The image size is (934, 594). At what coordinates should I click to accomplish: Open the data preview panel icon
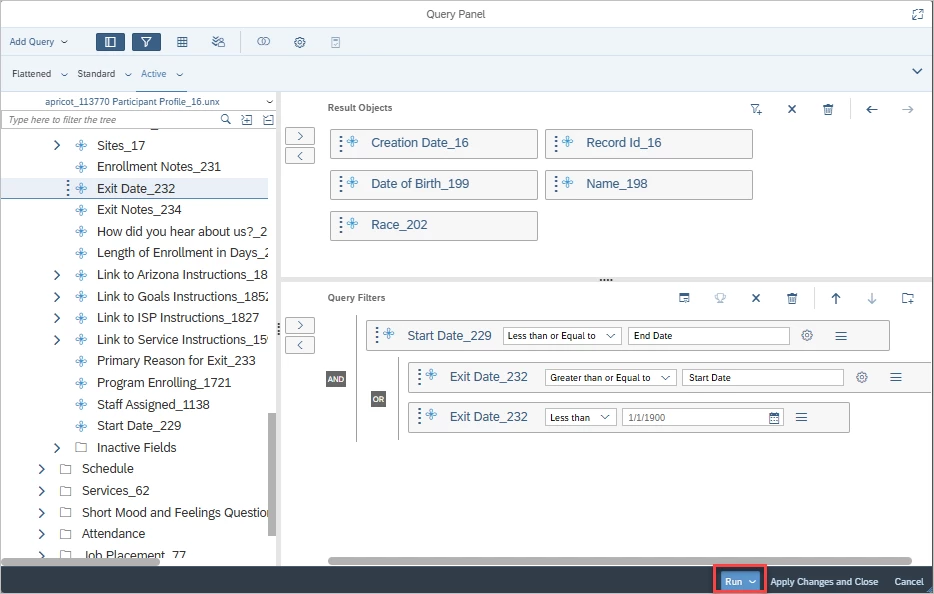(182, 42)
